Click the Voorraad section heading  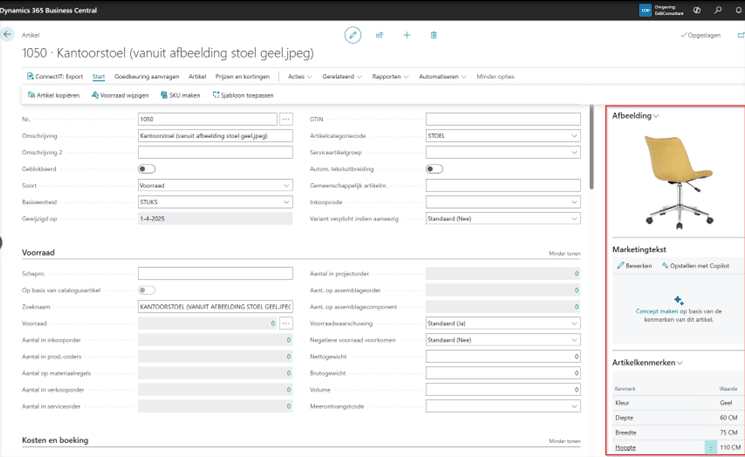(x=38, y=253)
